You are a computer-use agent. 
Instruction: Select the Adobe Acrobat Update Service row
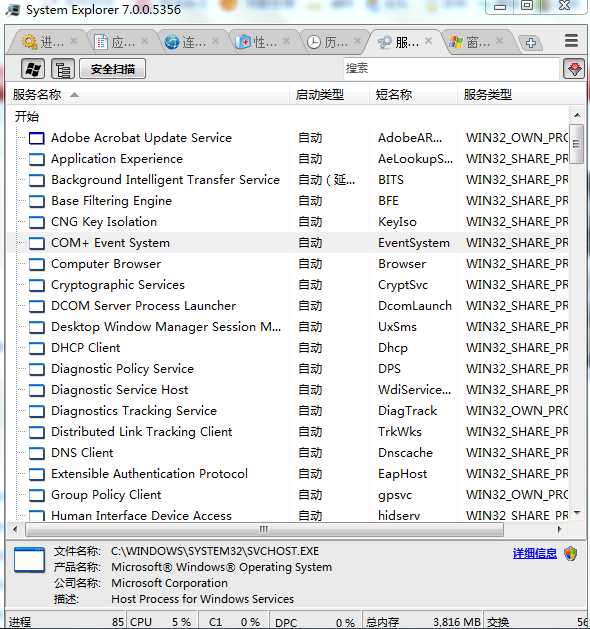(288, 138)
